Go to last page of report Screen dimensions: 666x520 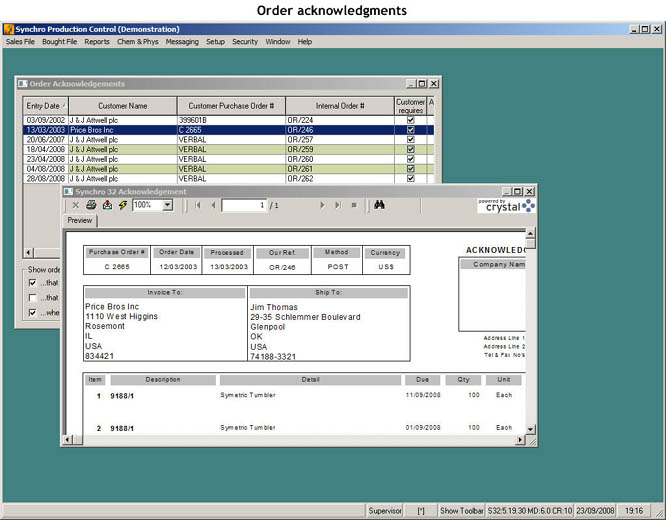click(338, 205)
